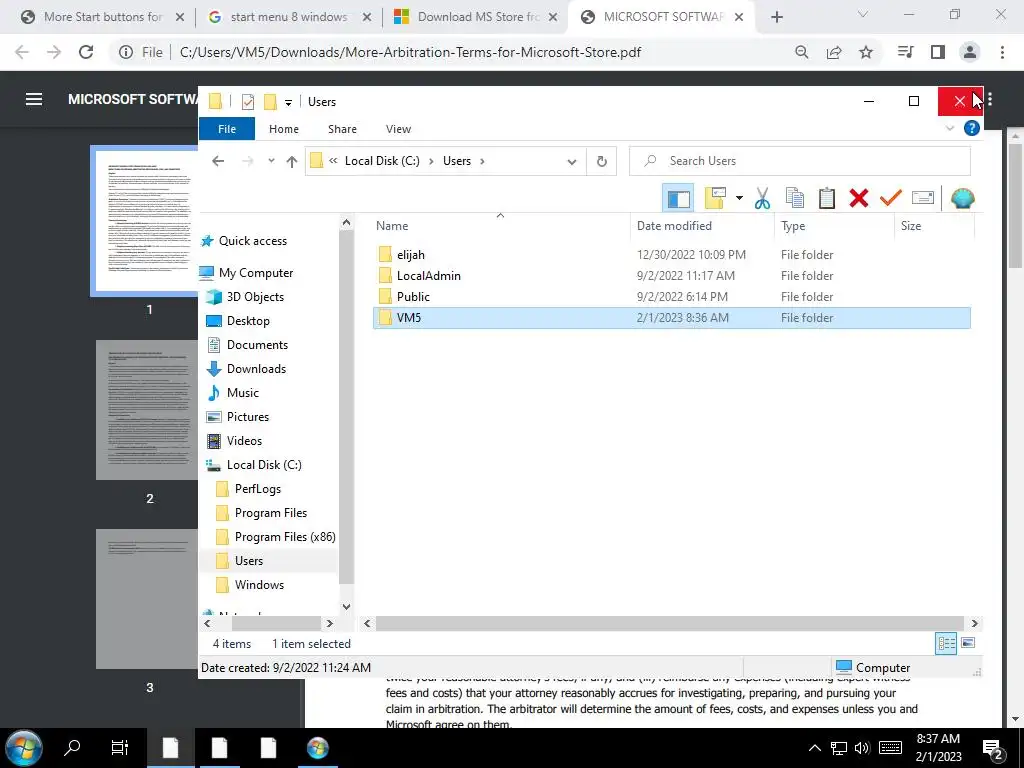Open Downloads in navigation pane
This screenshot has width=1024, height=768.
click(x=256, y=369)
